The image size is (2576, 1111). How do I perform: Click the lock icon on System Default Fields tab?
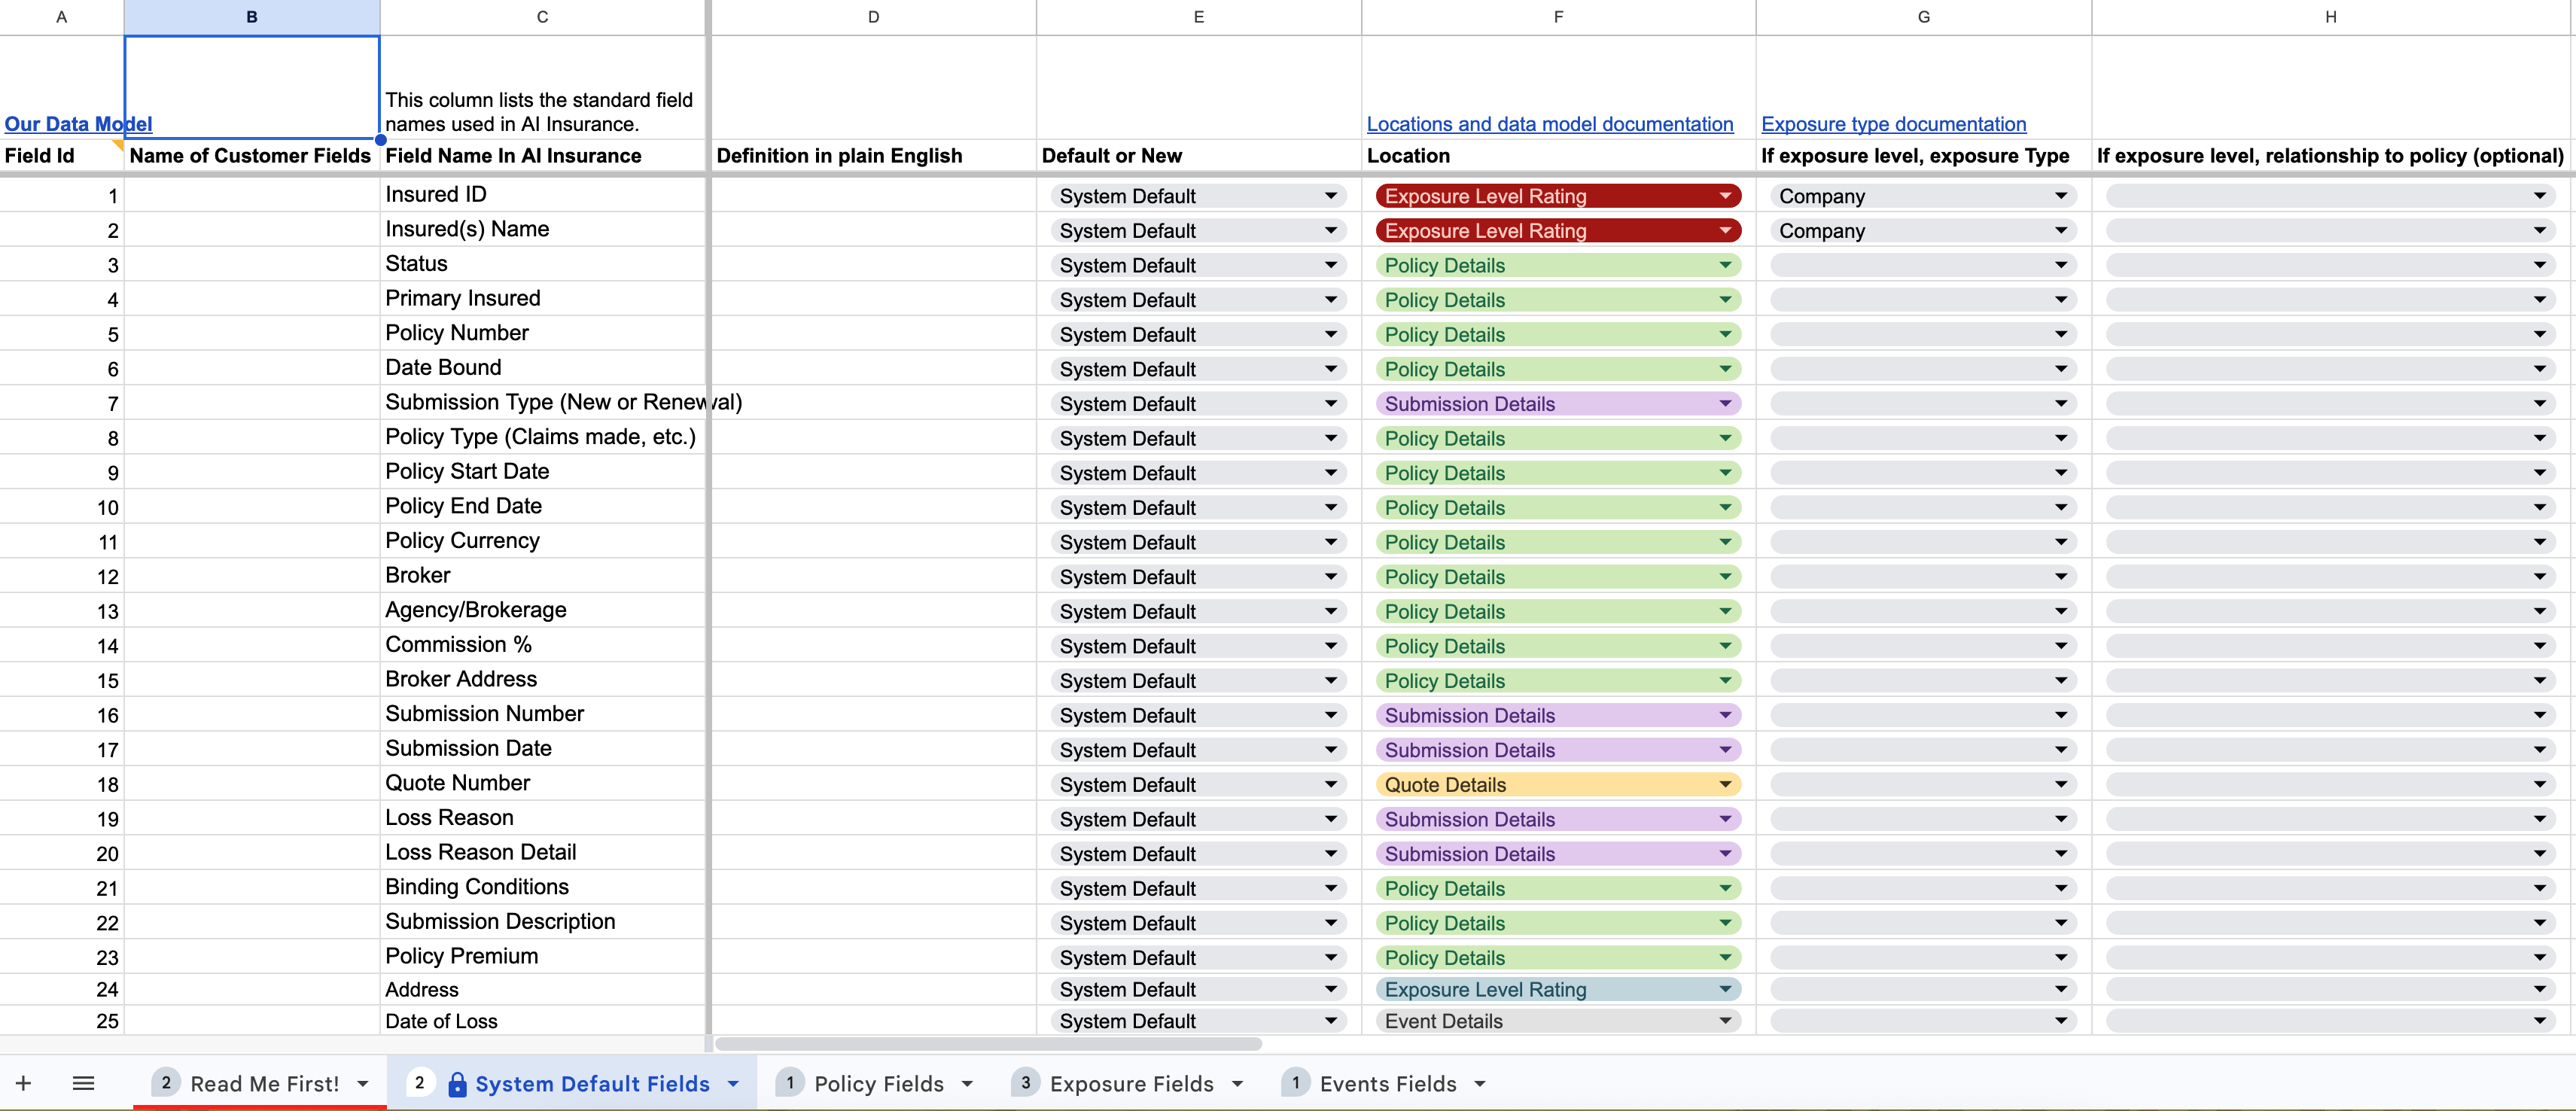[458, 1083]
